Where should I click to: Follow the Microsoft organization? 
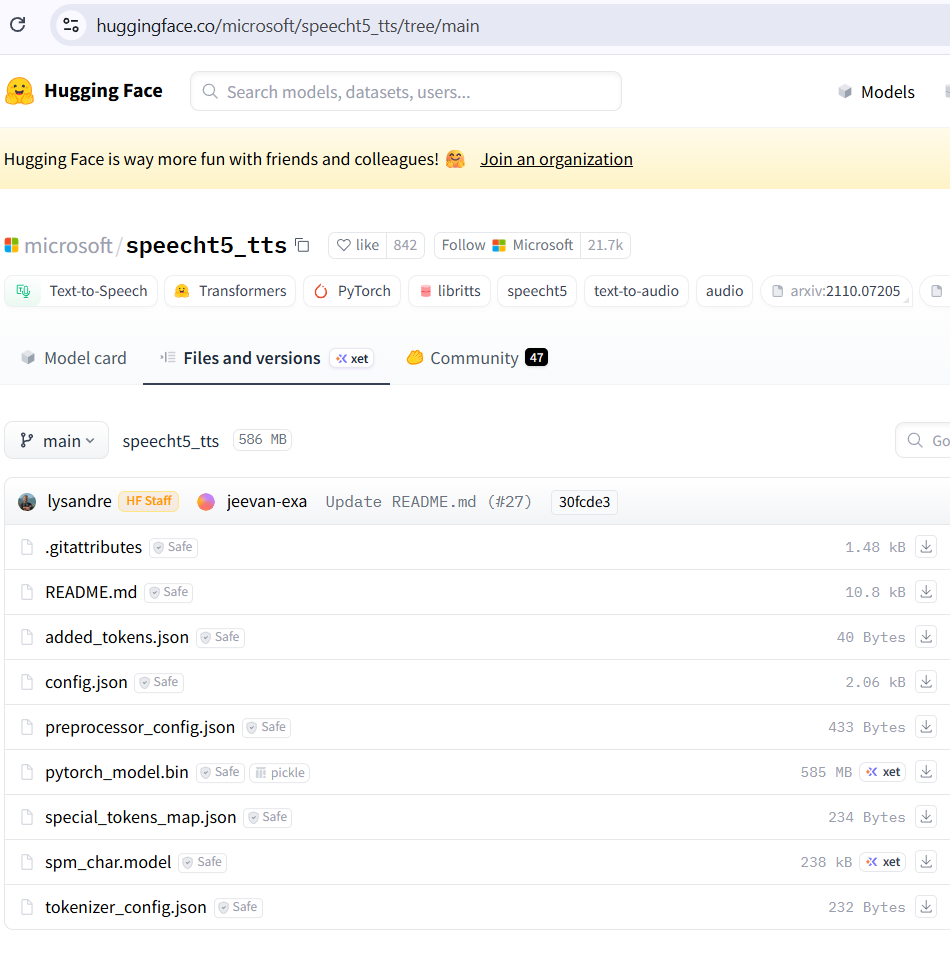click(x=507, y=245)
